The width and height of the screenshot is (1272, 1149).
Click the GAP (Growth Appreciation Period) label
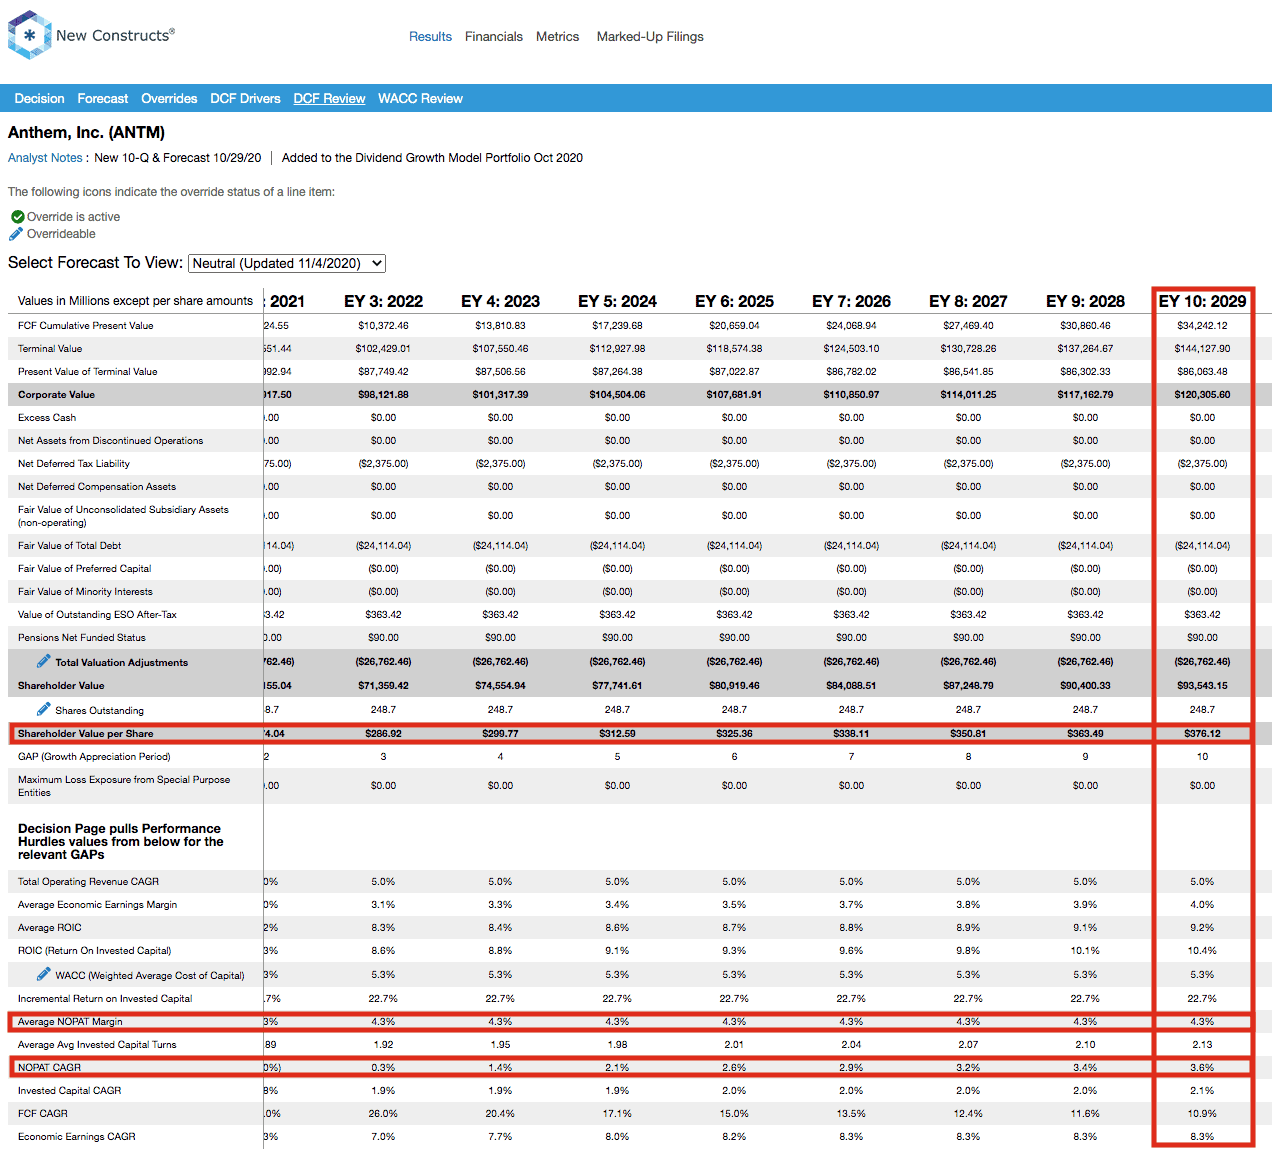click(x=94, y=757)
